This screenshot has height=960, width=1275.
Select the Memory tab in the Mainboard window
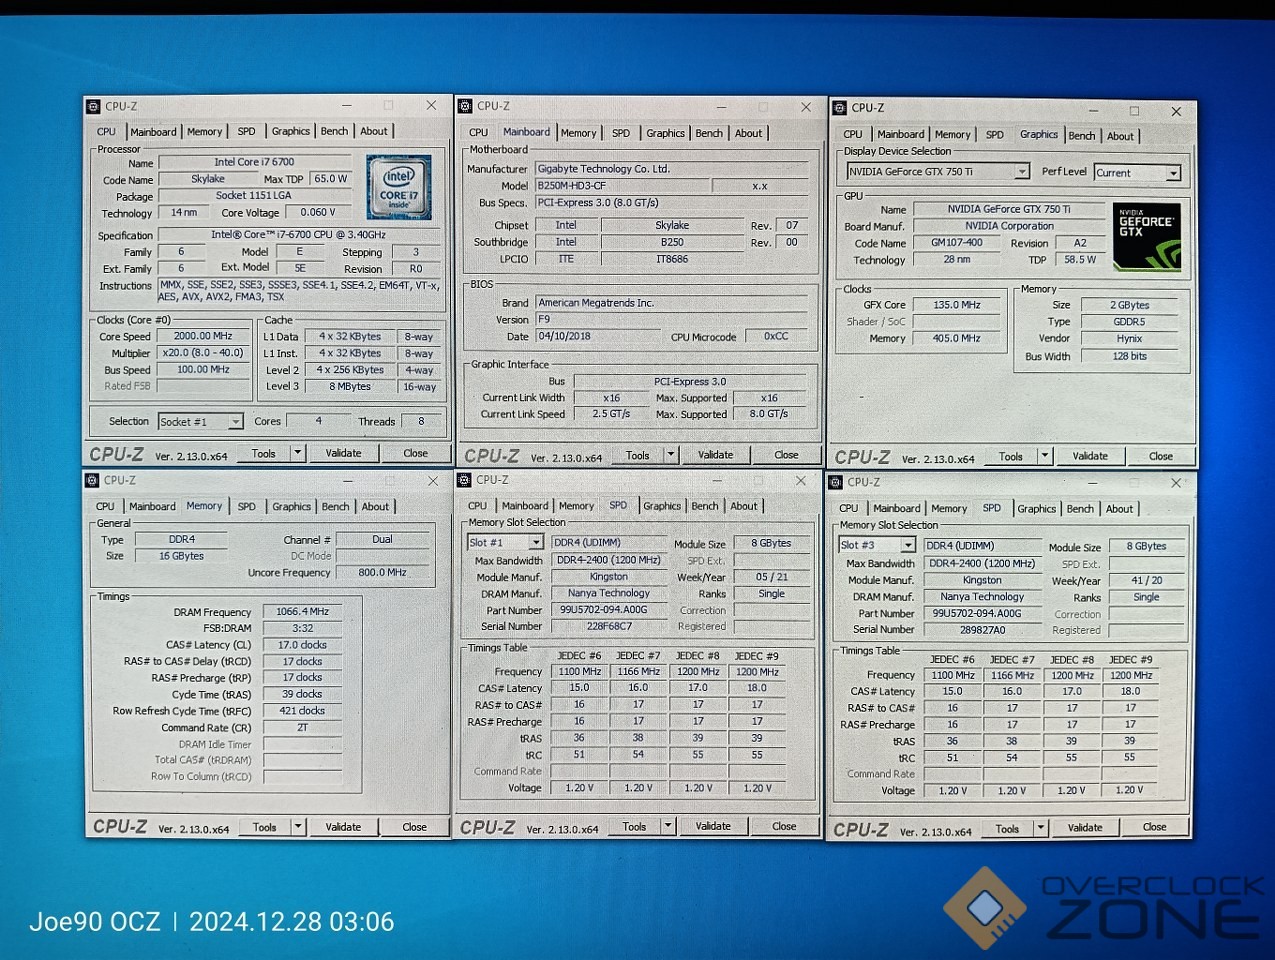[x=578, y=133]
